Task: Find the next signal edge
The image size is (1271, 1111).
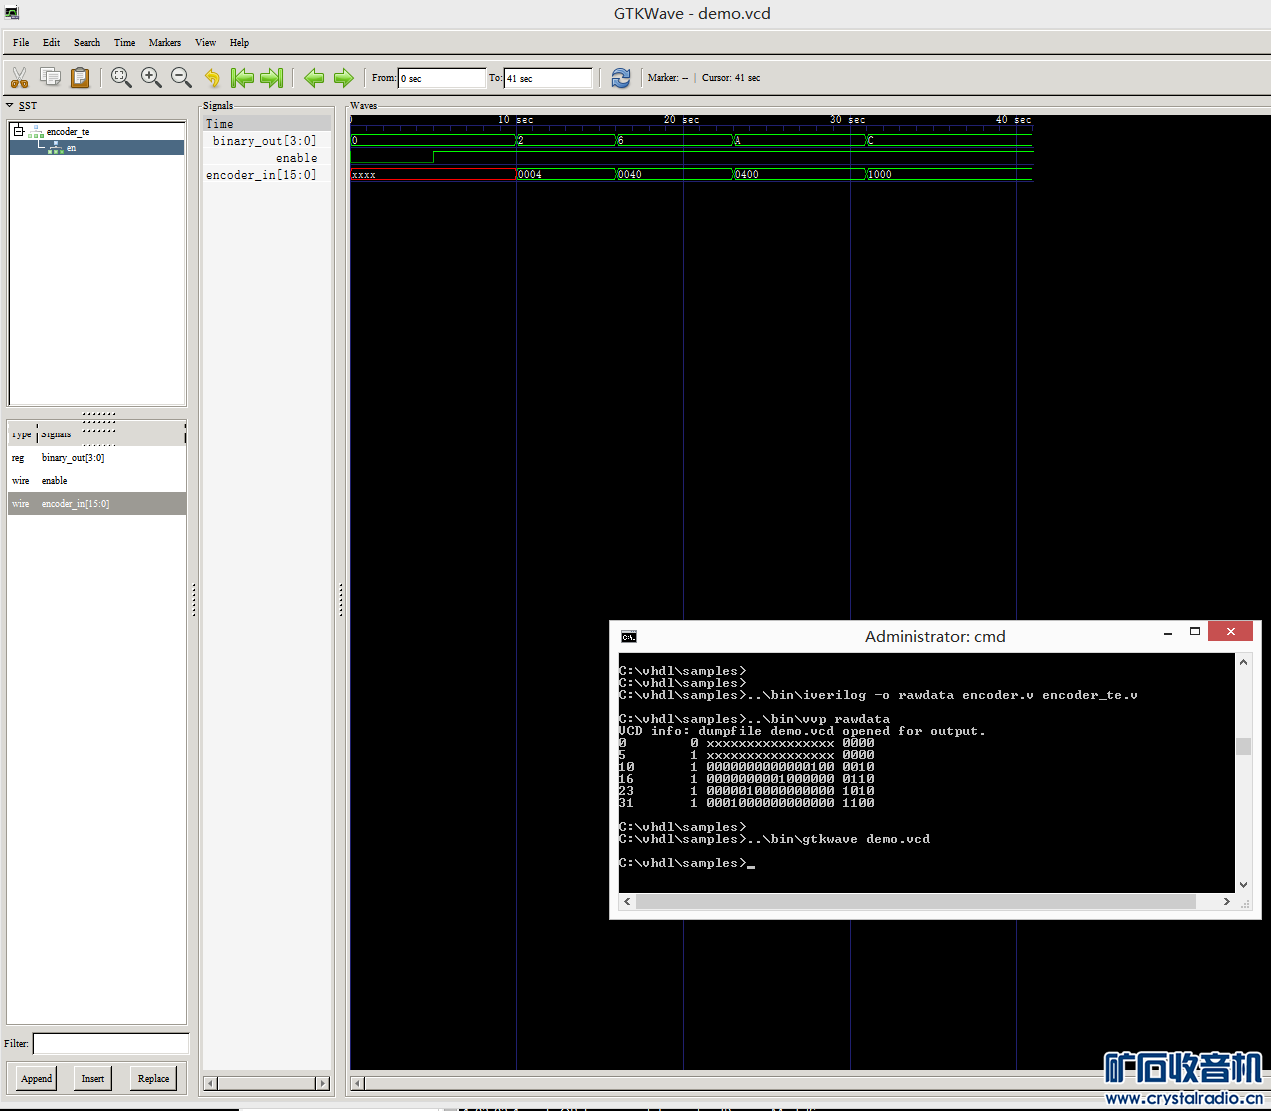Action: pos(344,77)
